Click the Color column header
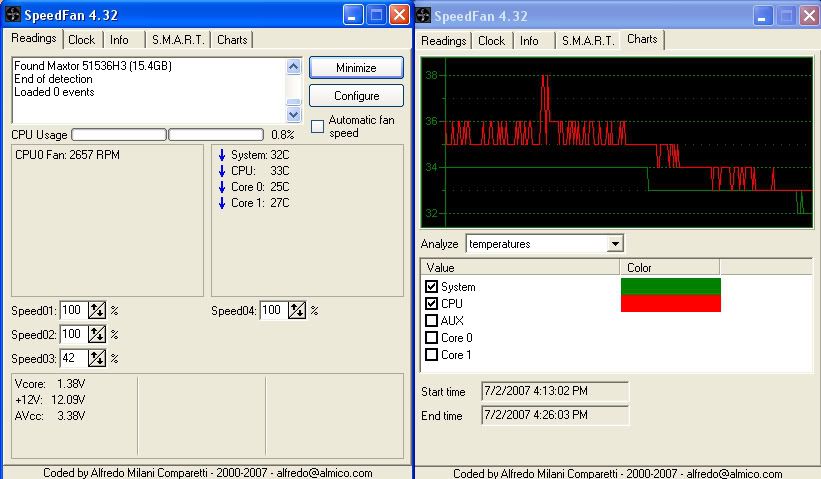Image resolution: width=821 pixels, height=479 pixels. [x=670, y=268]
